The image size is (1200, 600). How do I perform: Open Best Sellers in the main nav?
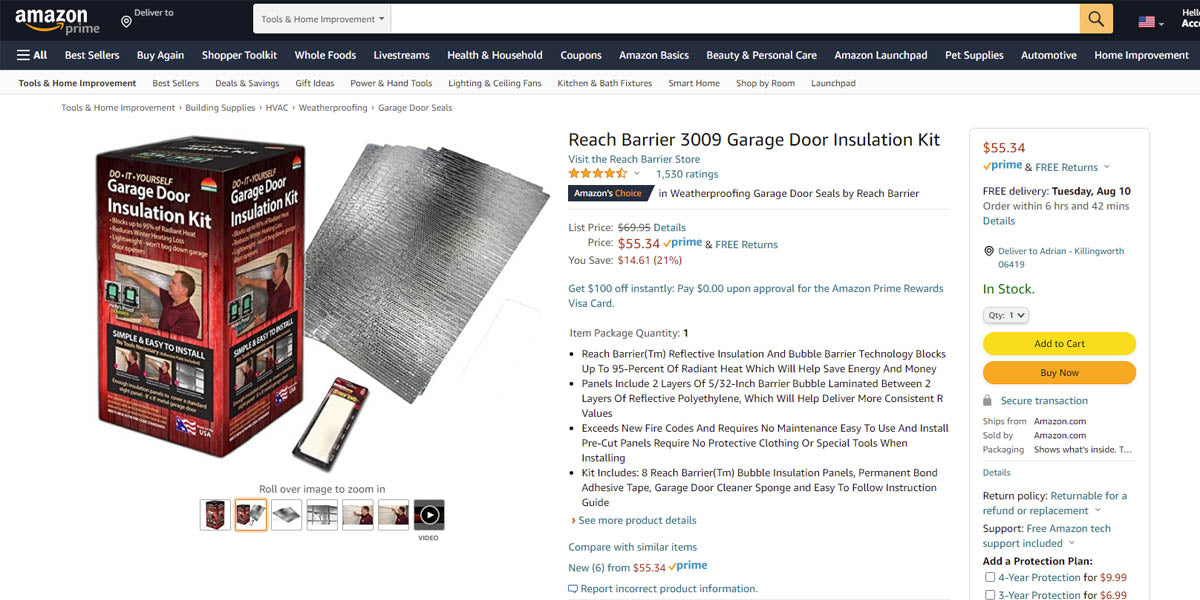tap(92, 55)
